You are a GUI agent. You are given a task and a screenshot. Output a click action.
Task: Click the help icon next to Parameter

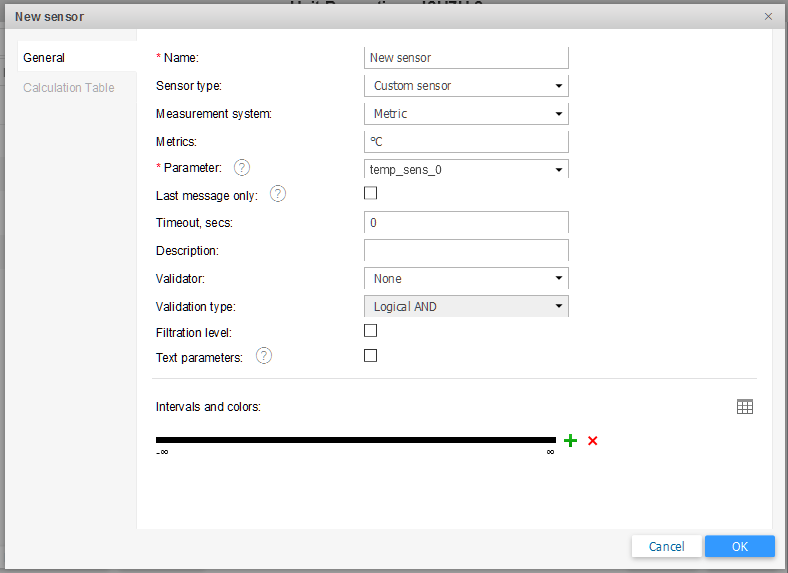pos(241,168)
